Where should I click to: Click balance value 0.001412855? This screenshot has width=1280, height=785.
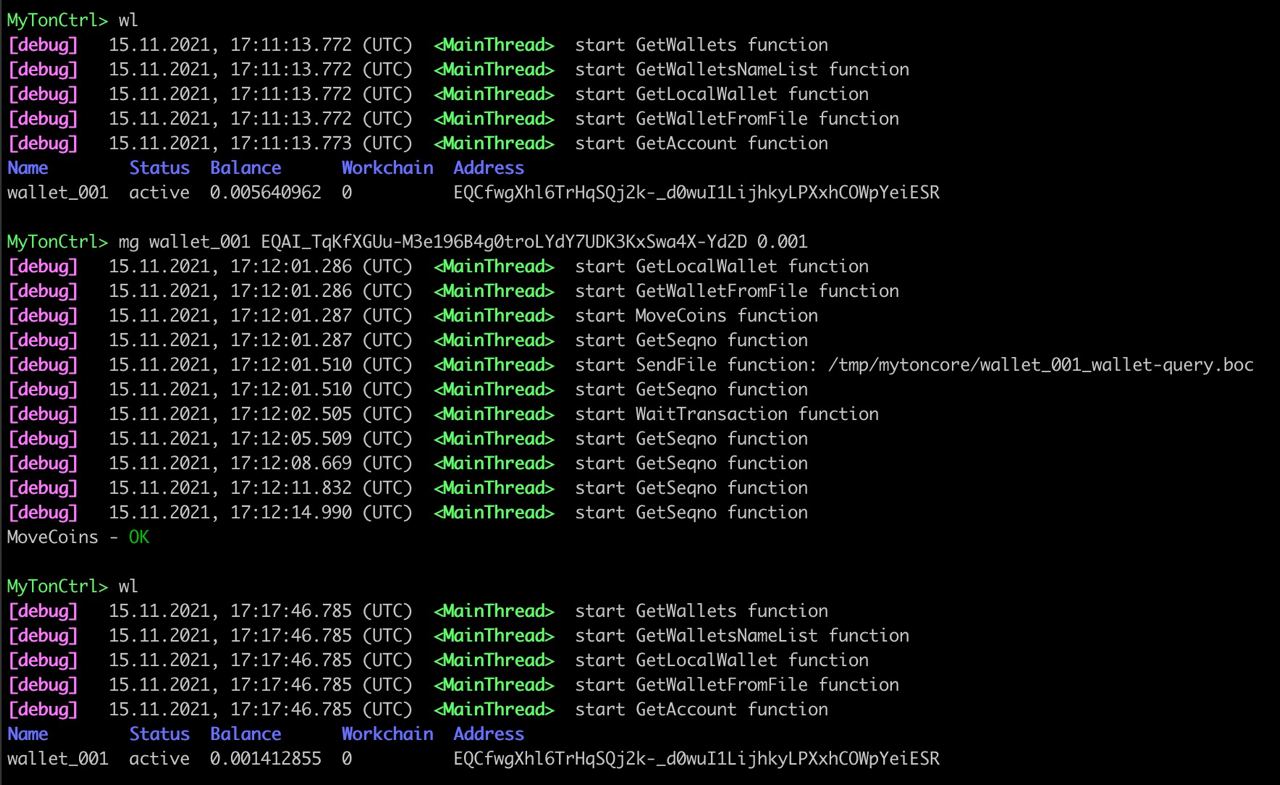click(266, 758)
